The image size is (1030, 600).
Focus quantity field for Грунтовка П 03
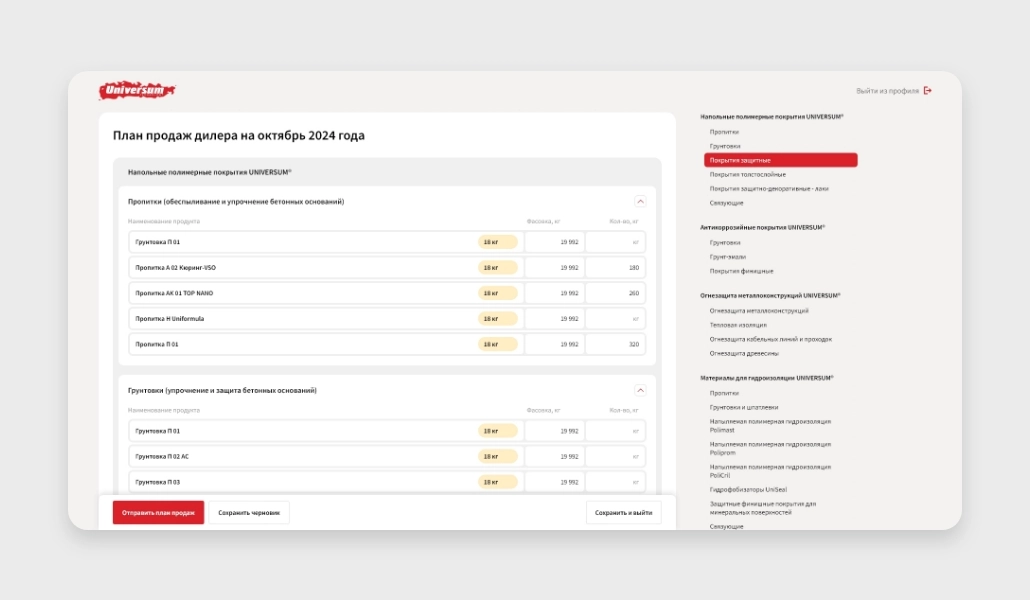615,482
